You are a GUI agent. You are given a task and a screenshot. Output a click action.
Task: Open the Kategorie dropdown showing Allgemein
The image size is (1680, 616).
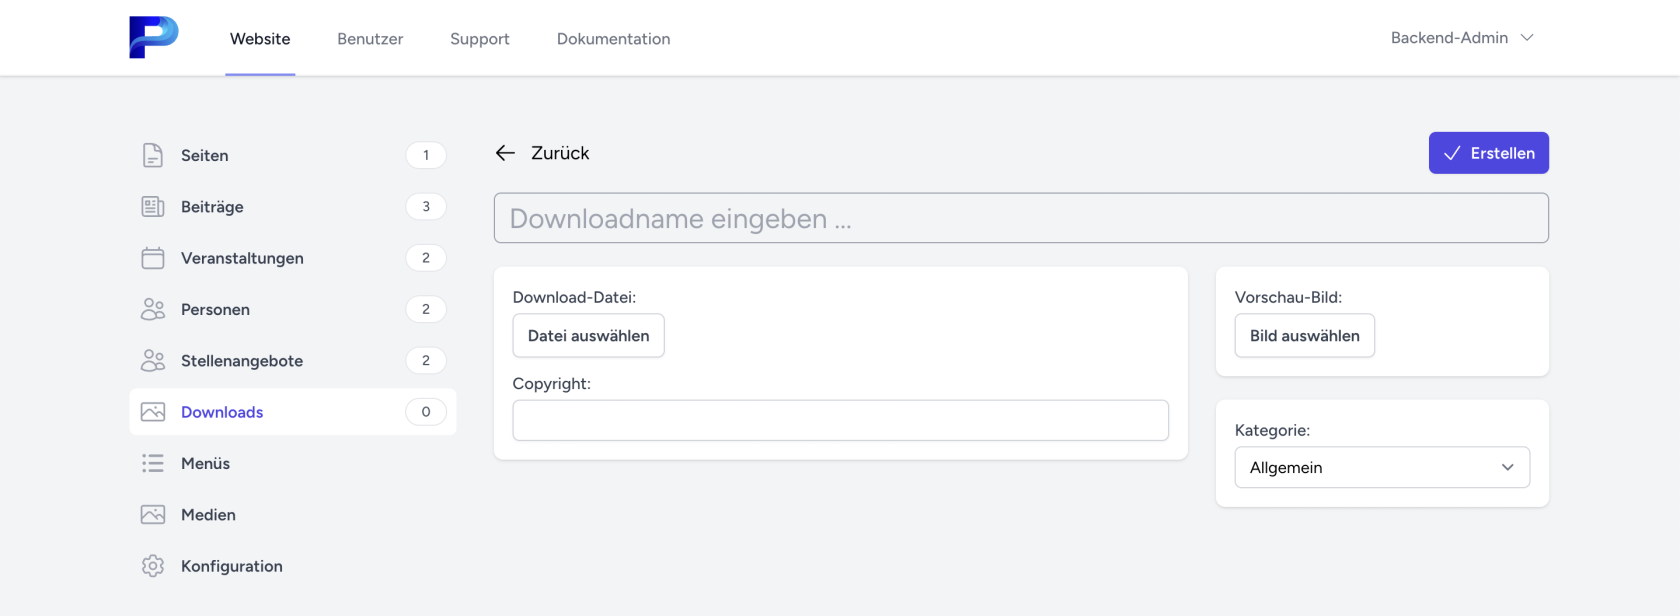1381,467
